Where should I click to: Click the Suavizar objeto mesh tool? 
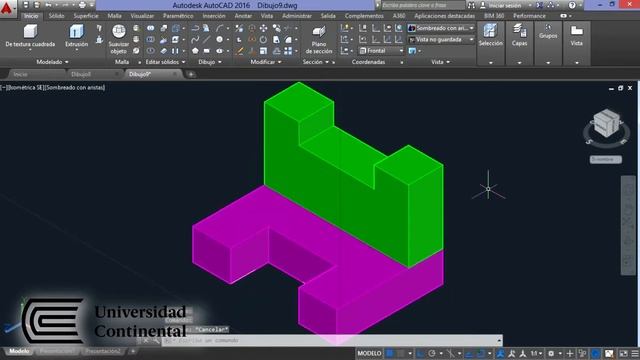click(x=119, y=39)
